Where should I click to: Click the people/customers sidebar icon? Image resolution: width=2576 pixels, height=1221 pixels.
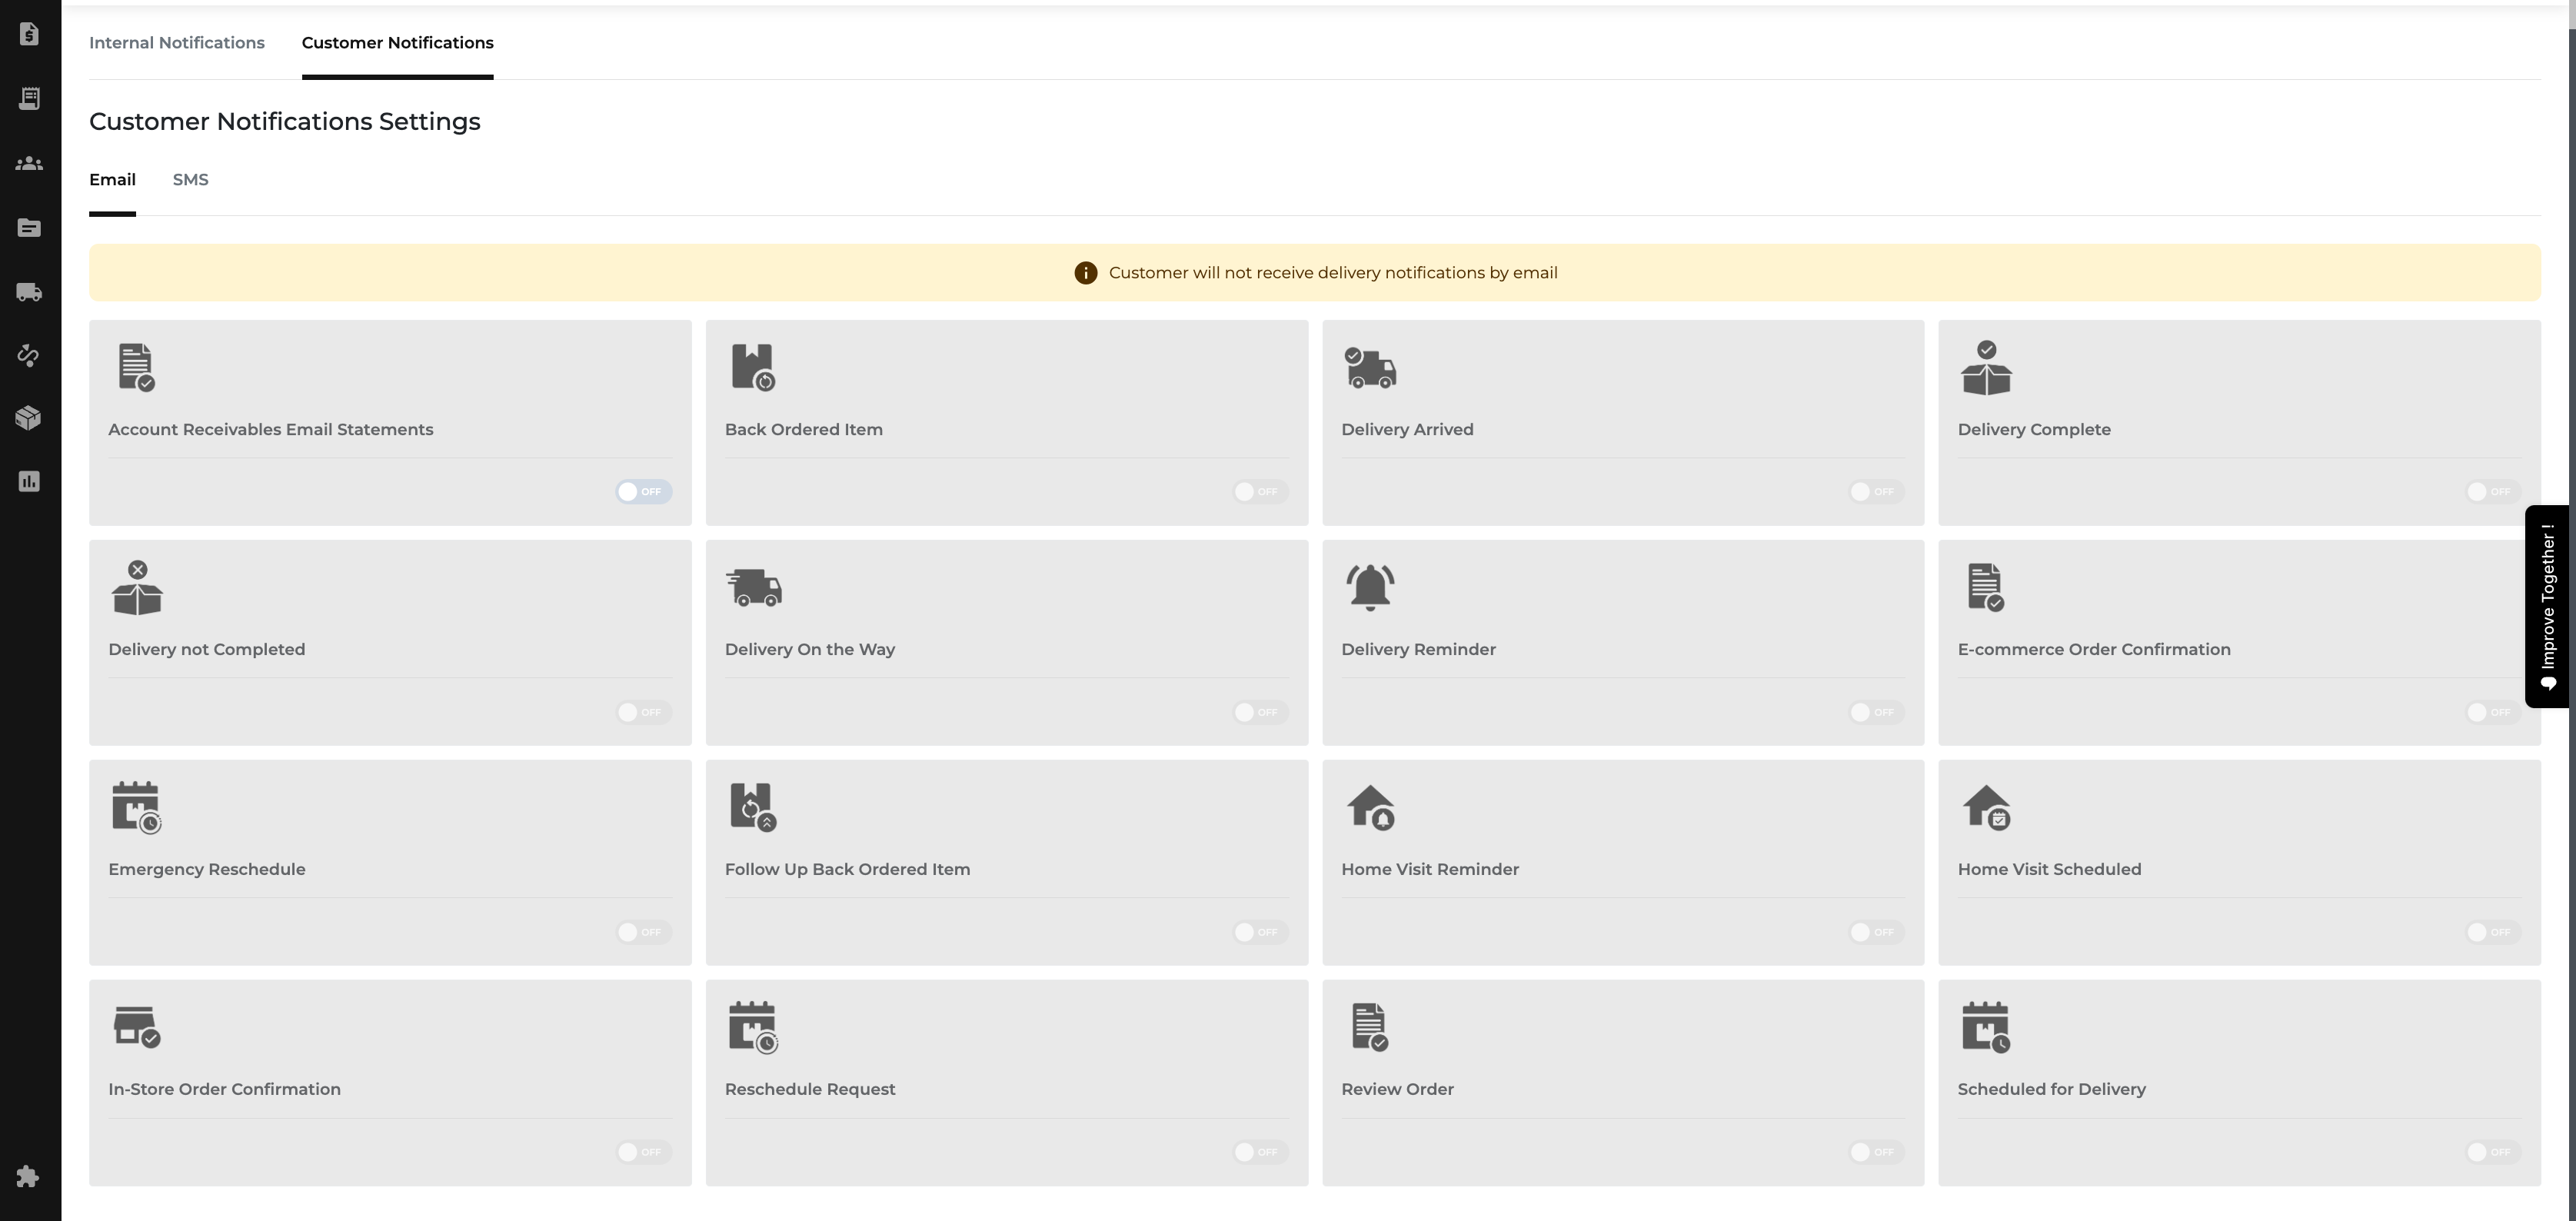[29, 163]
